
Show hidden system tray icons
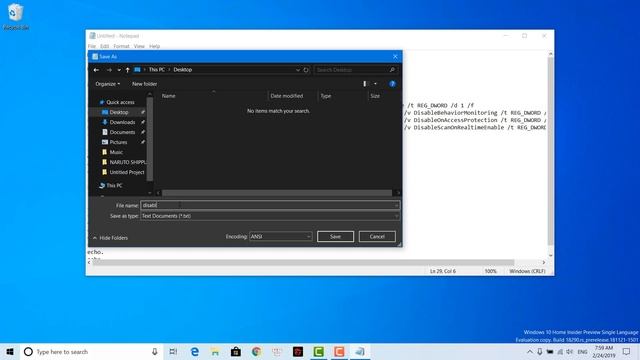(x=530, y=351)
